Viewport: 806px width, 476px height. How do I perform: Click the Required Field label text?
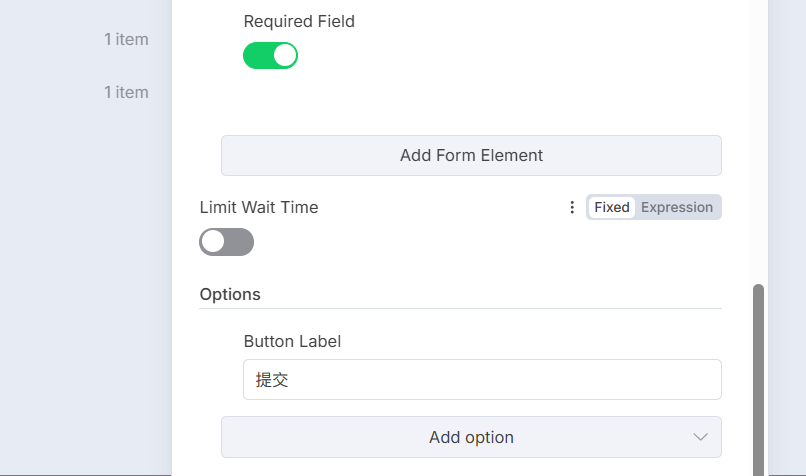(x=299, y=21)
